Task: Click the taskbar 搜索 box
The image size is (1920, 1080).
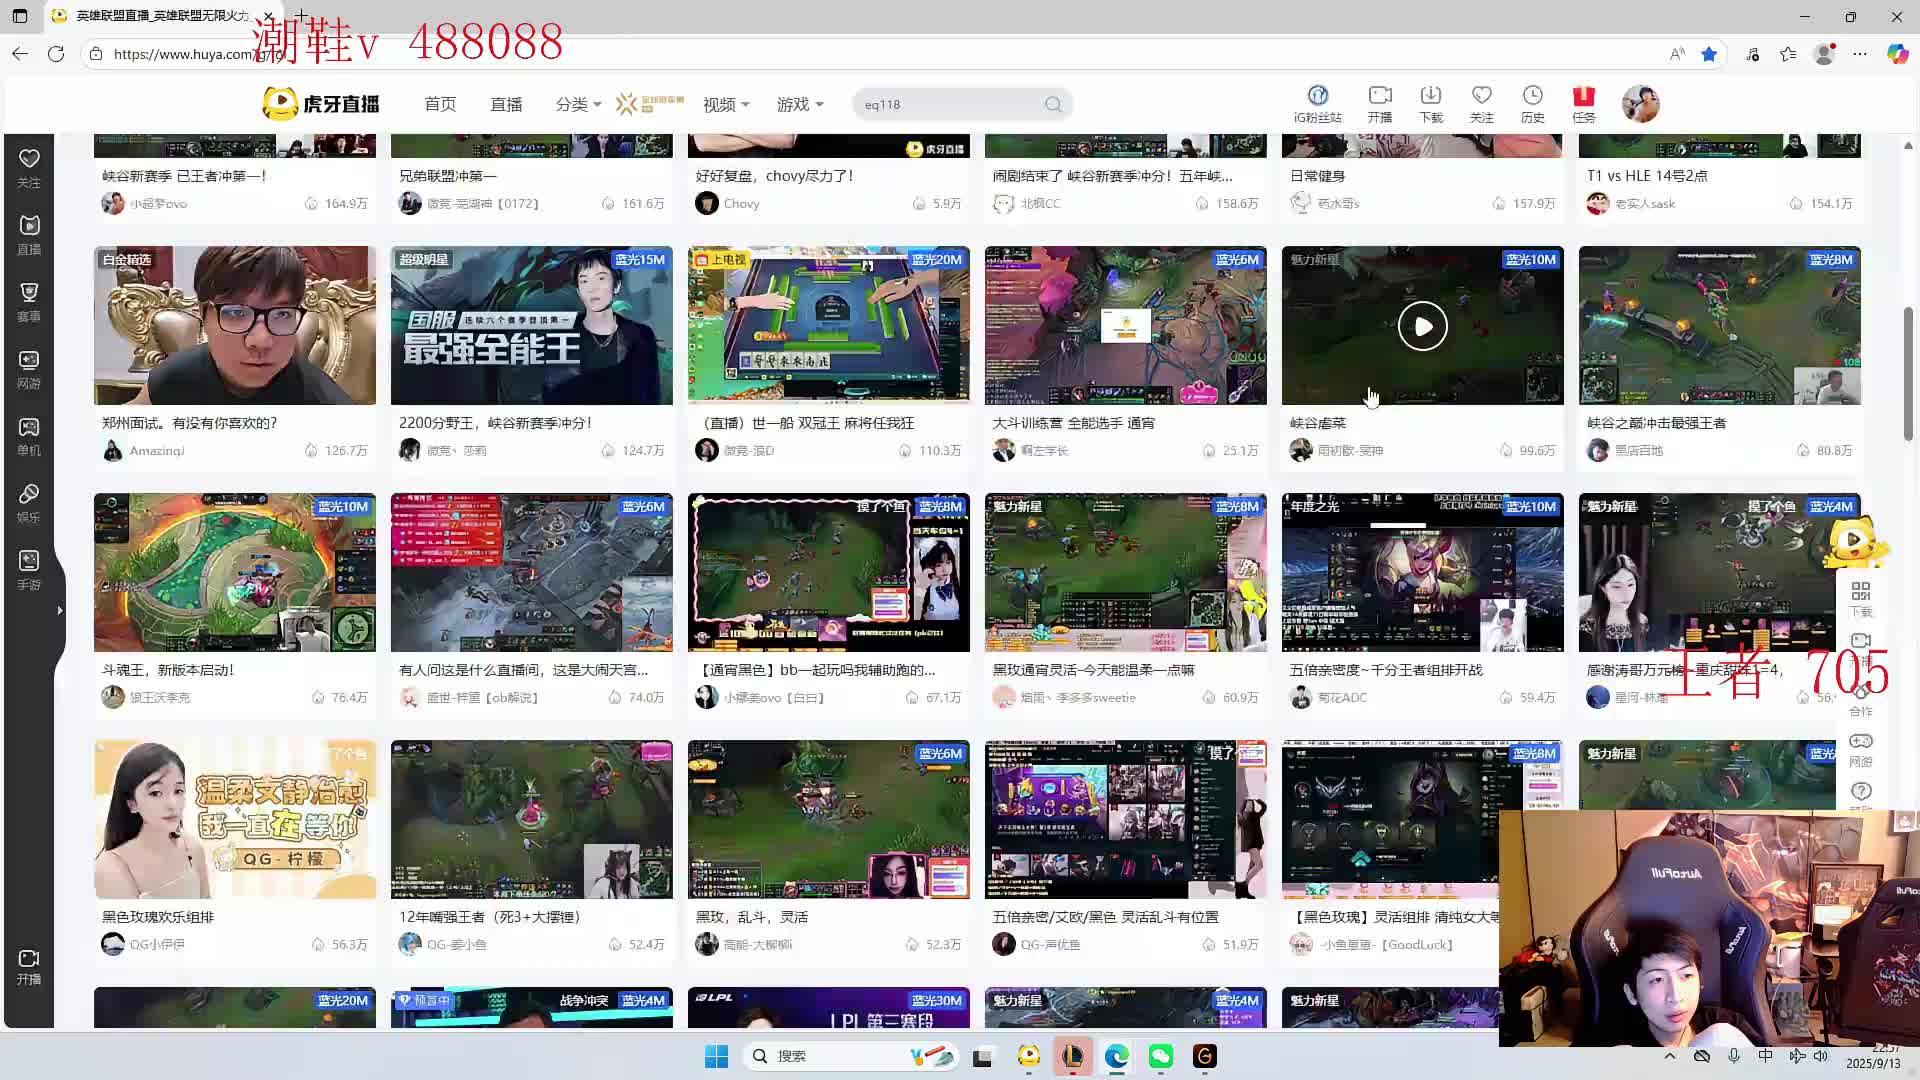Action: 850,1056
